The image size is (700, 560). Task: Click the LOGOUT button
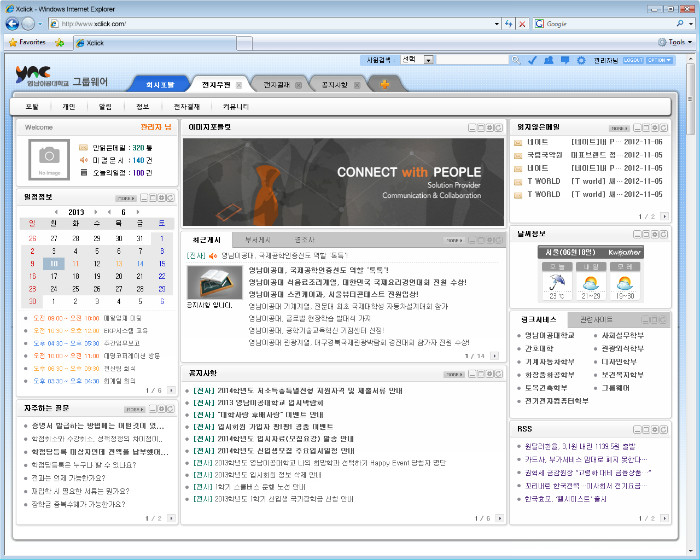(x=633, y=60)
